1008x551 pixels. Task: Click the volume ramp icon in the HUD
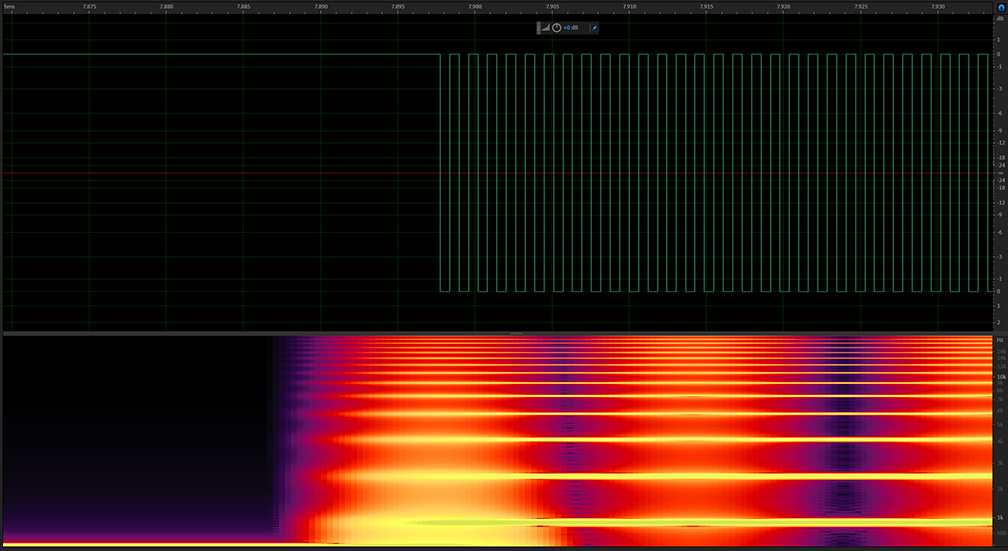[546, 27]
